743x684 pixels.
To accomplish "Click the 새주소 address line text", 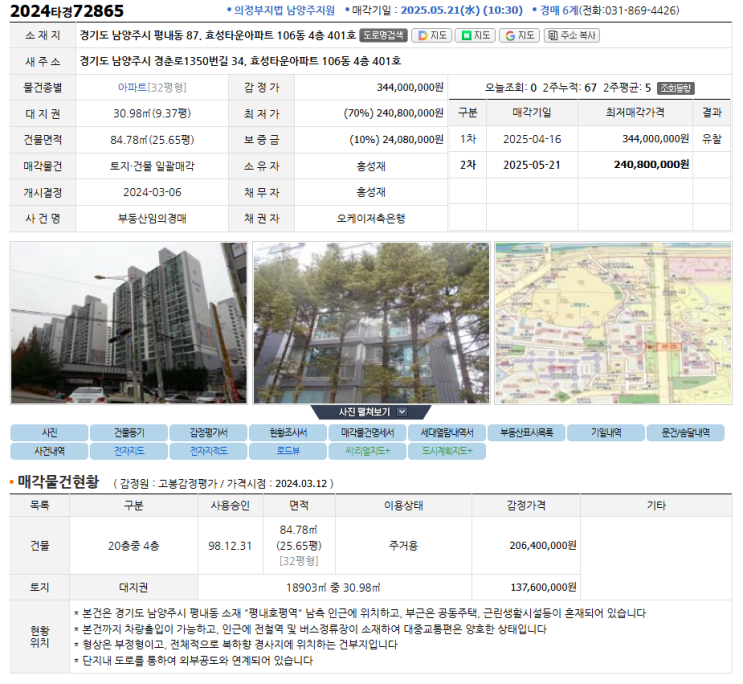I will click(x=240, y=61).
